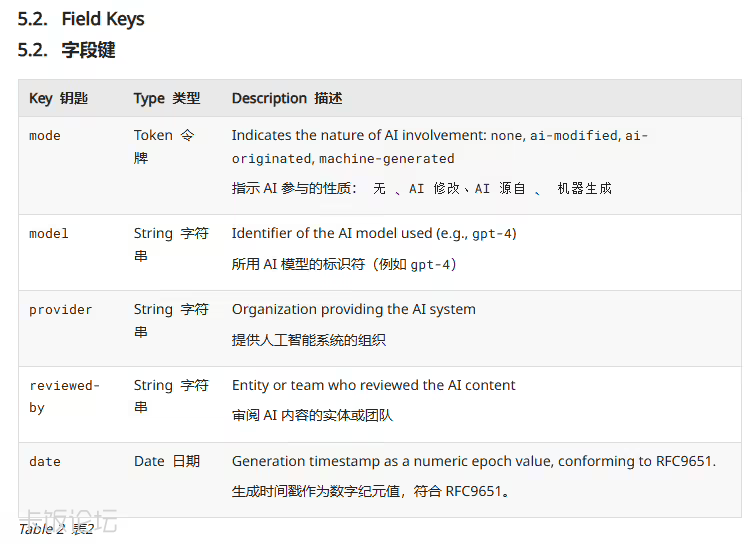Screen dimensions: 749x544
Task: Click the Chinese description in the reviewed-by row
Action: coord(313,415)
